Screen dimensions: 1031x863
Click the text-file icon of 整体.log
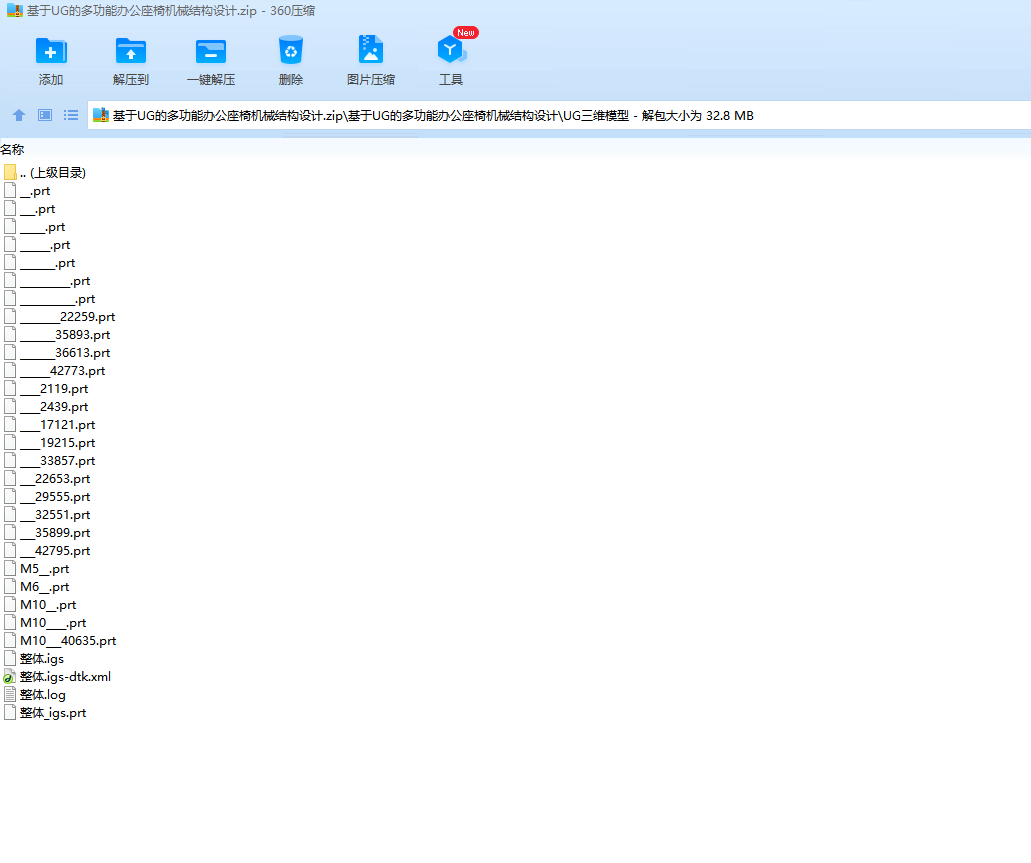pyautogui.click(x=10, y=695)
